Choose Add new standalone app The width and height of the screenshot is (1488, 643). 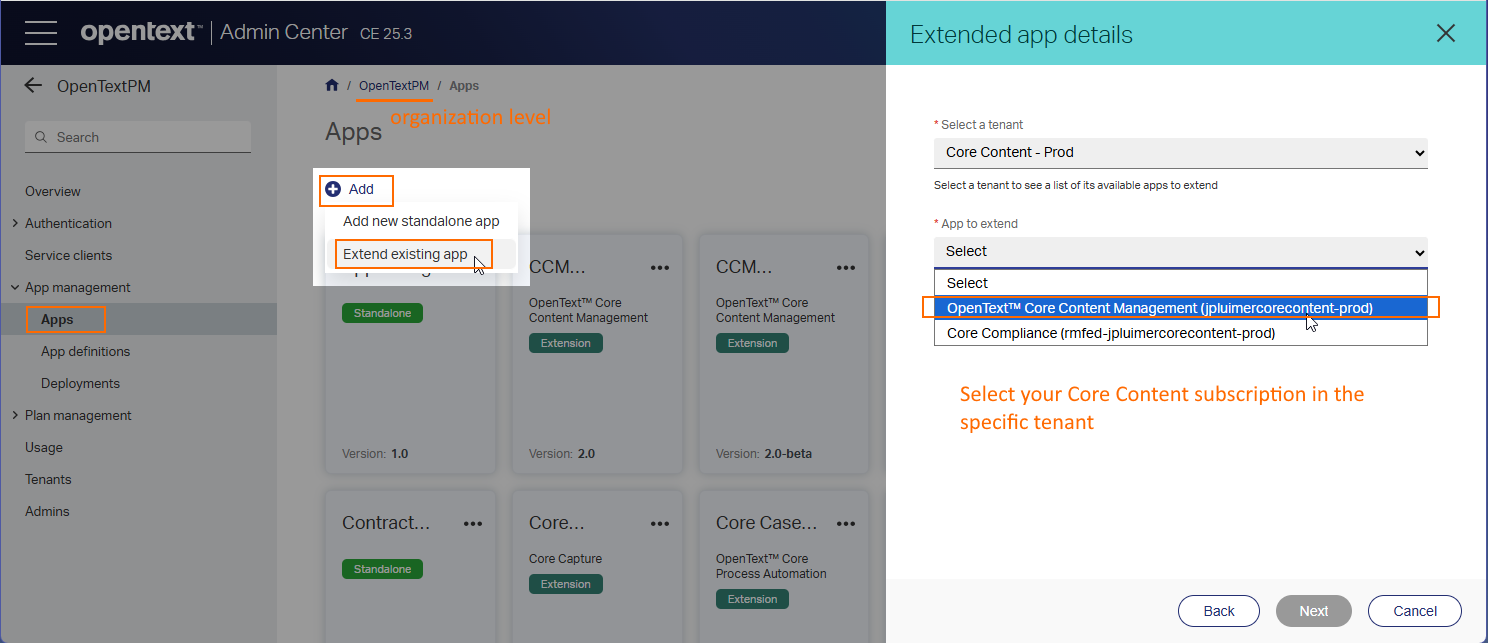coord(421,221)
